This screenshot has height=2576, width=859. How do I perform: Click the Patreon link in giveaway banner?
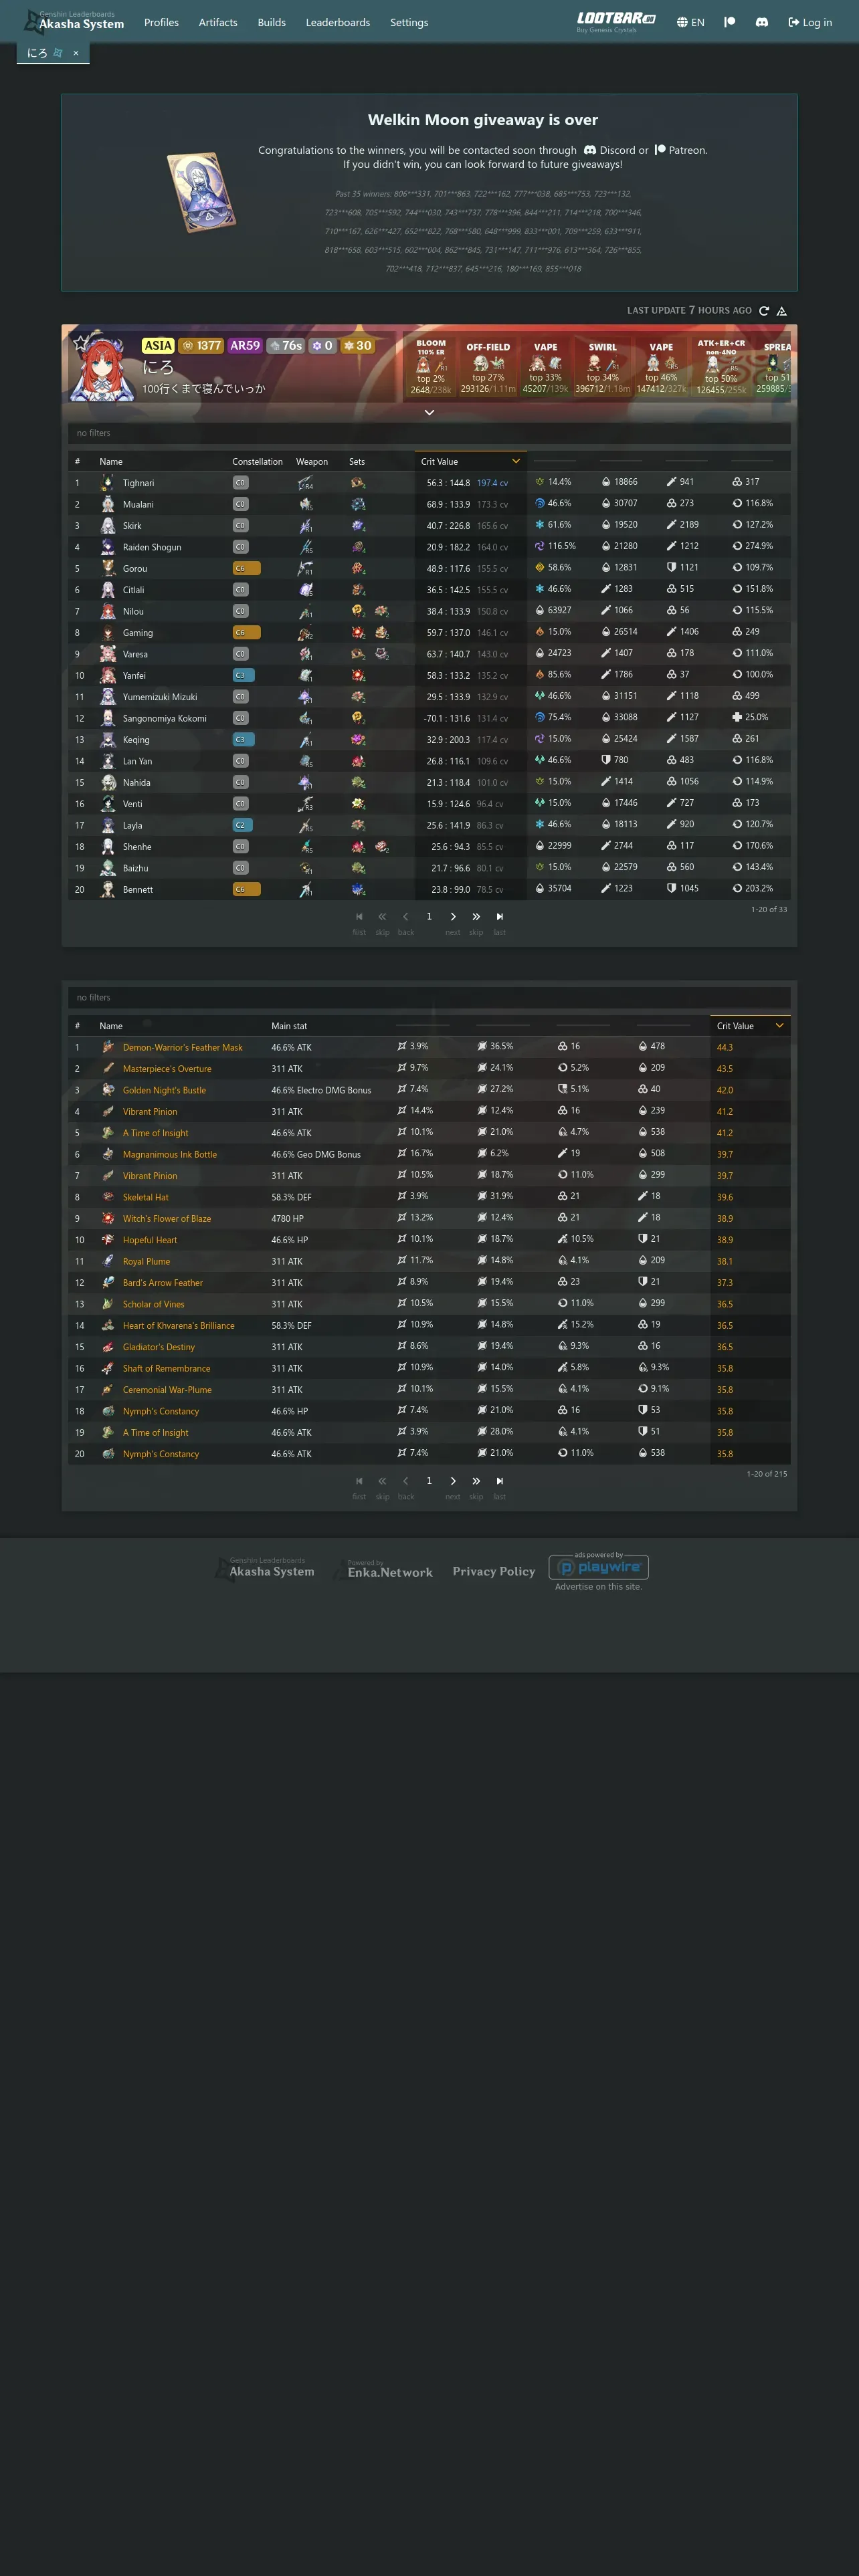coord(680,150)
